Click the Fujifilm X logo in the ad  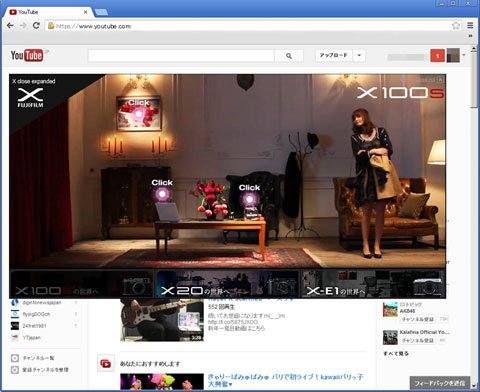pyautogui.click(x=30, y=98)
